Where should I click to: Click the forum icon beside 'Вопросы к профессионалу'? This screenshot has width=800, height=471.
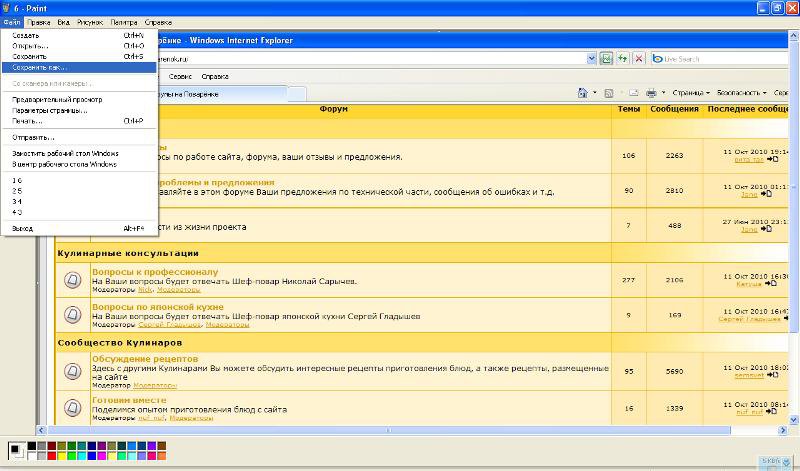(71, 280)
